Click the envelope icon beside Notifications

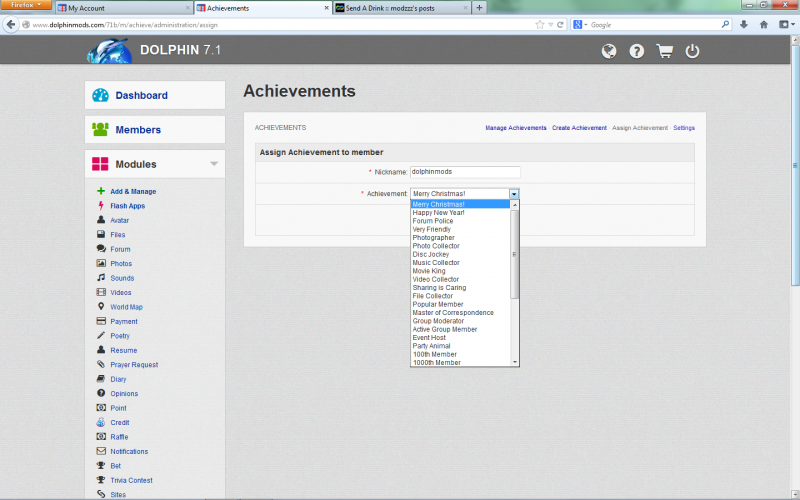[101, 451]
